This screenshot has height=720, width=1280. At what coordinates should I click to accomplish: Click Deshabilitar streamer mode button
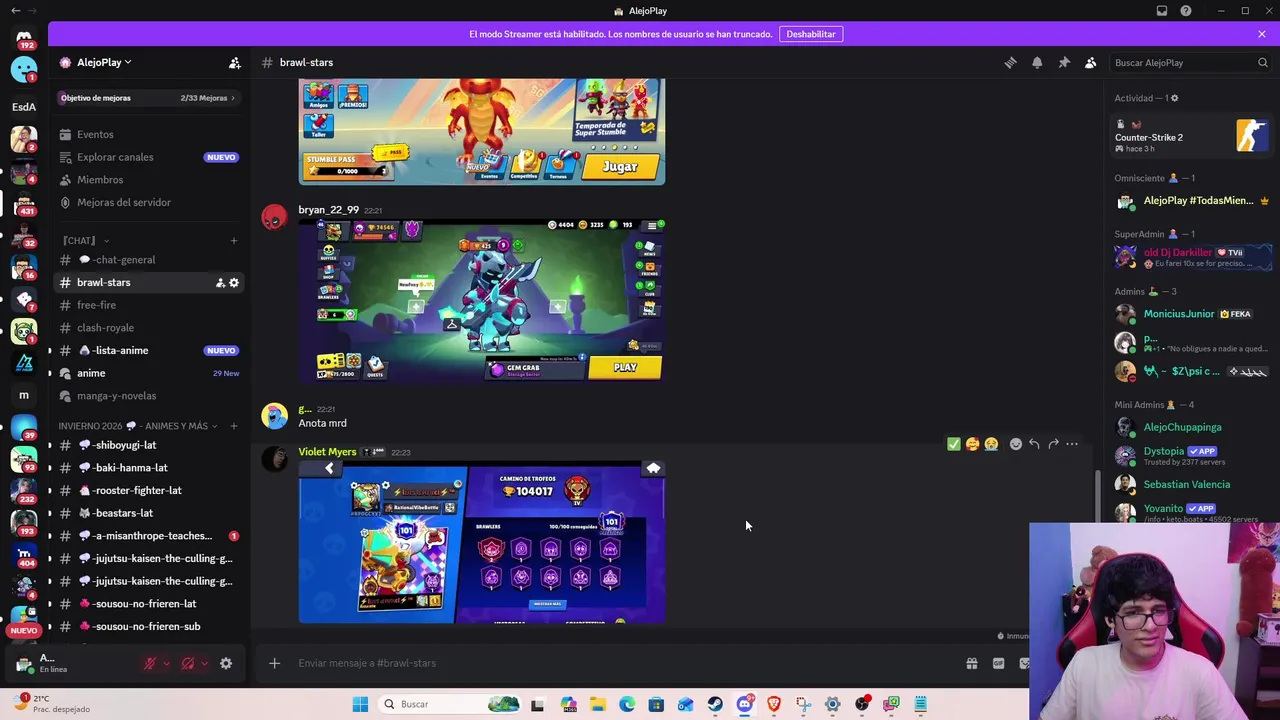[x=811, y=34]
